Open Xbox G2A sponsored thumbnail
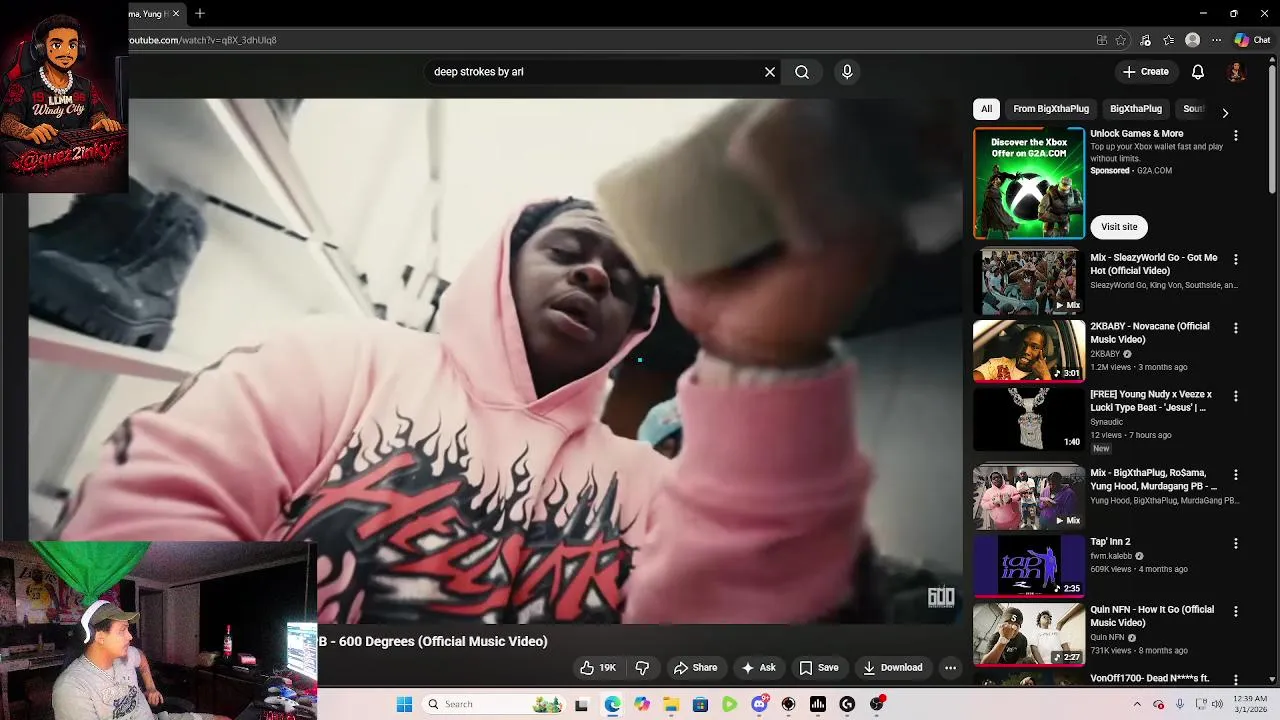Screen dimensions: 1280x720 (1029, 183)
